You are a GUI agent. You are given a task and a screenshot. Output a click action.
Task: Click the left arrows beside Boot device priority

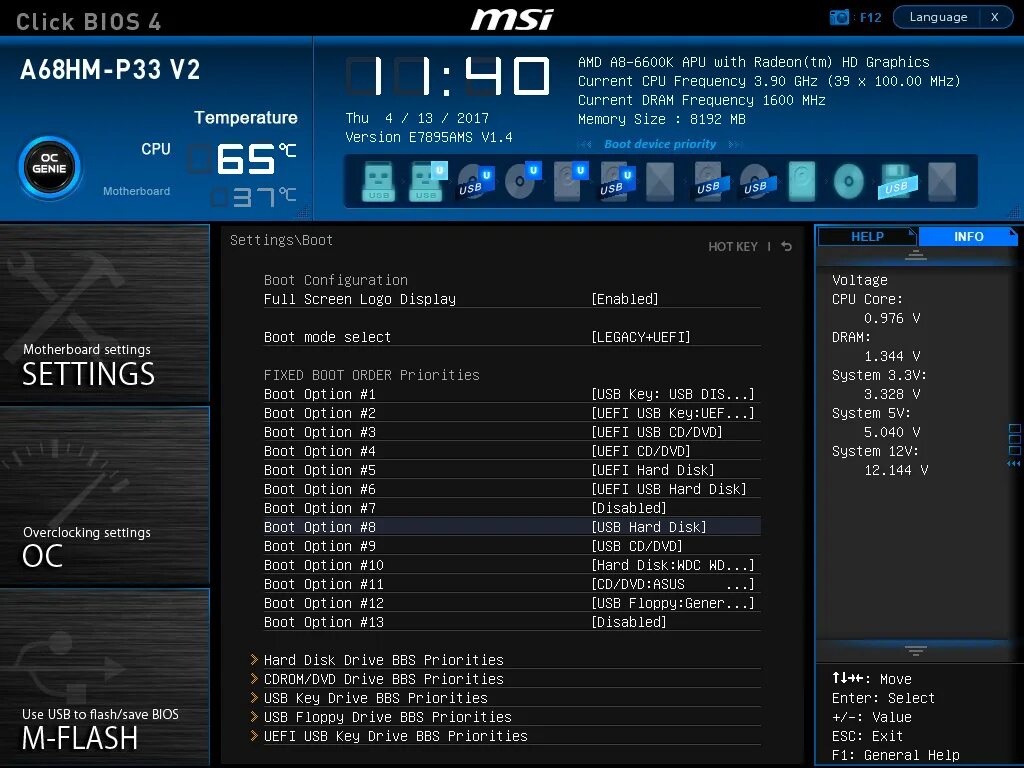click(584, 144)
